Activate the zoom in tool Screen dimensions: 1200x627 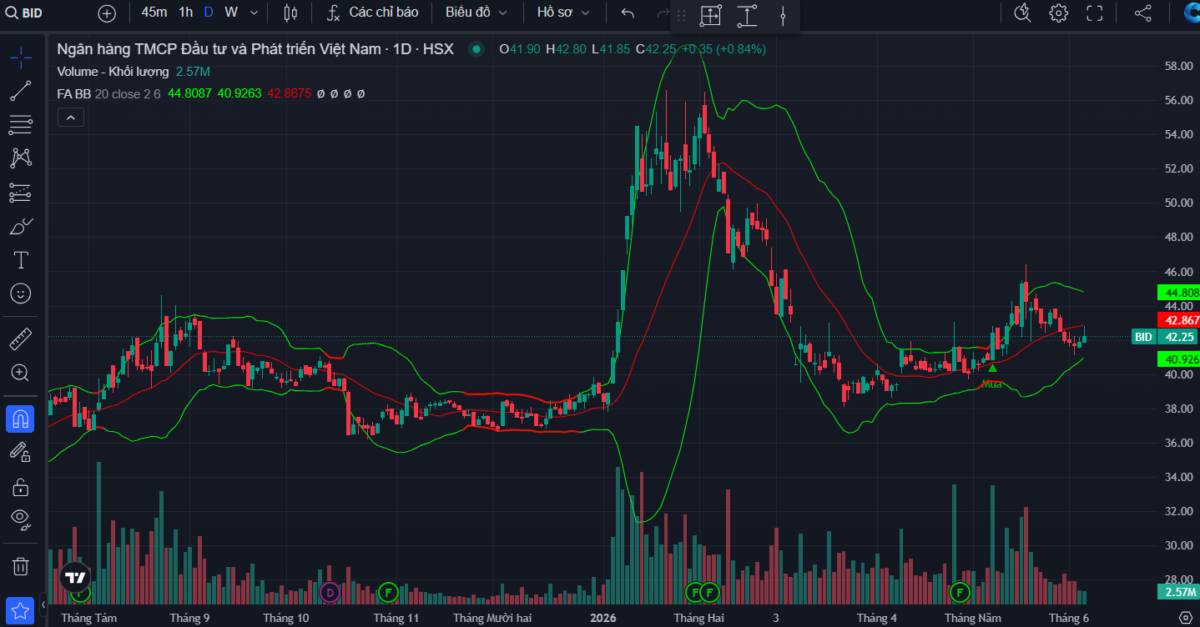click(20, 372)
